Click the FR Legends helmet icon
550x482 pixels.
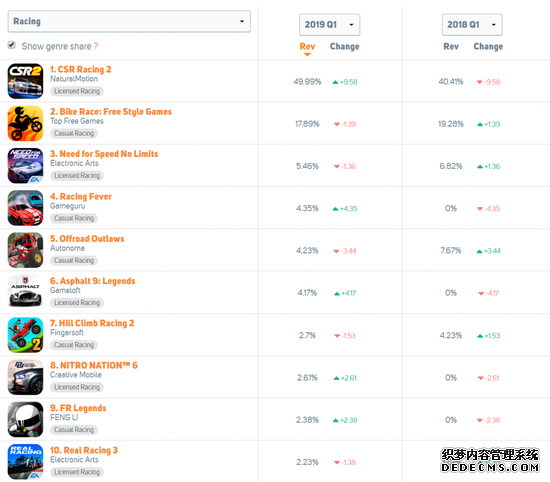pyautogui.click(x=26, y=420)
